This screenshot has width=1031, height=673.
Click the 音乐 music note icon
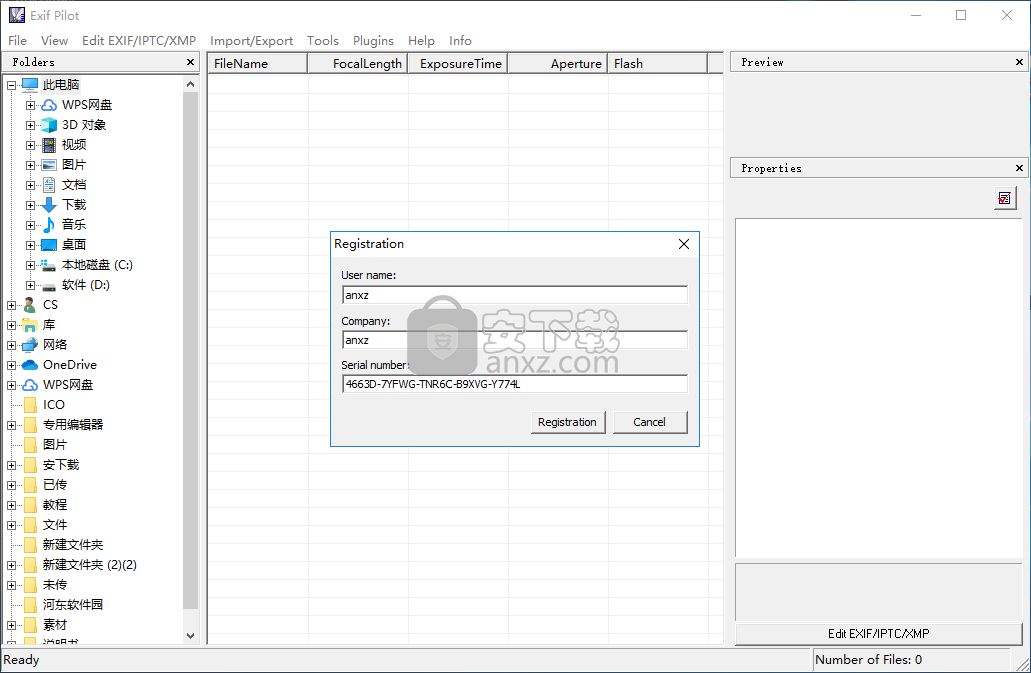(x=49, y=225)
